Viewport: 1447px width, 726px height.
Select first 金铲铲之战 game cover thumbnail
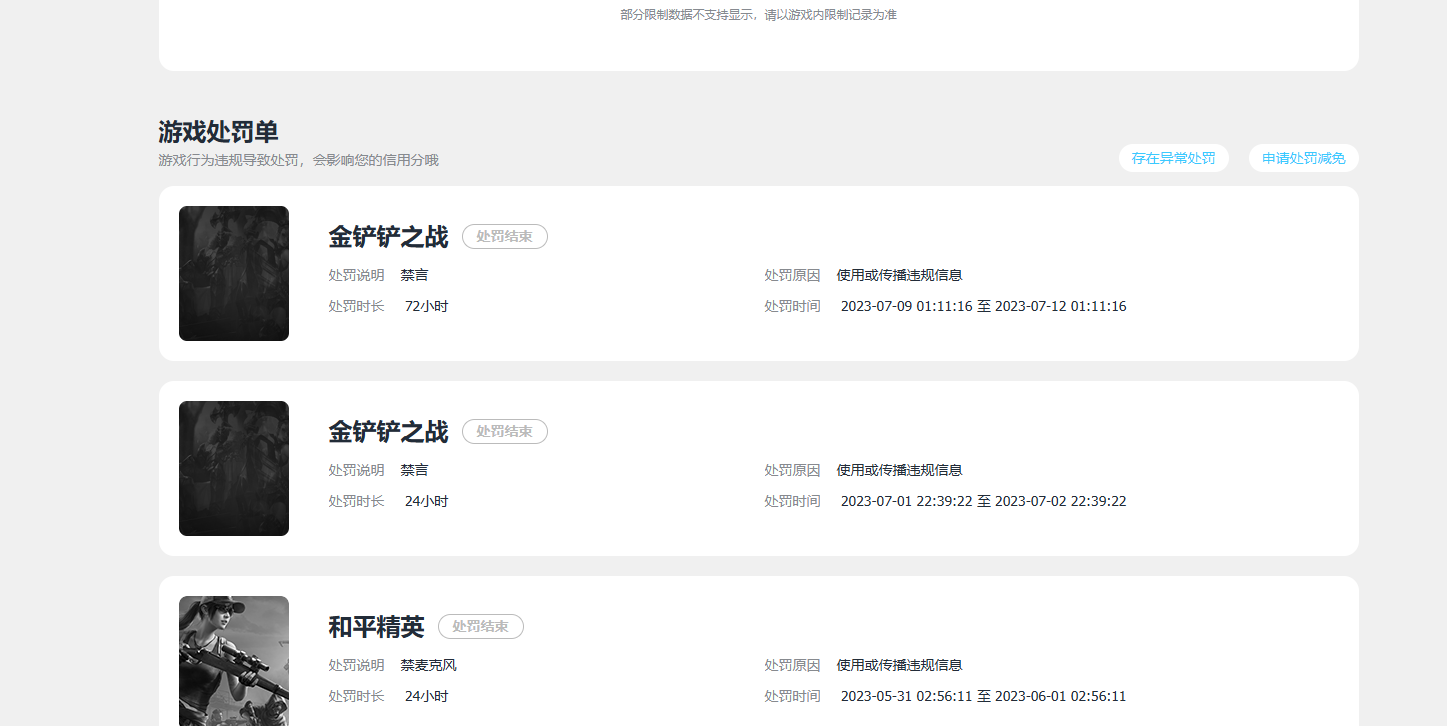[x=234, y=273]
